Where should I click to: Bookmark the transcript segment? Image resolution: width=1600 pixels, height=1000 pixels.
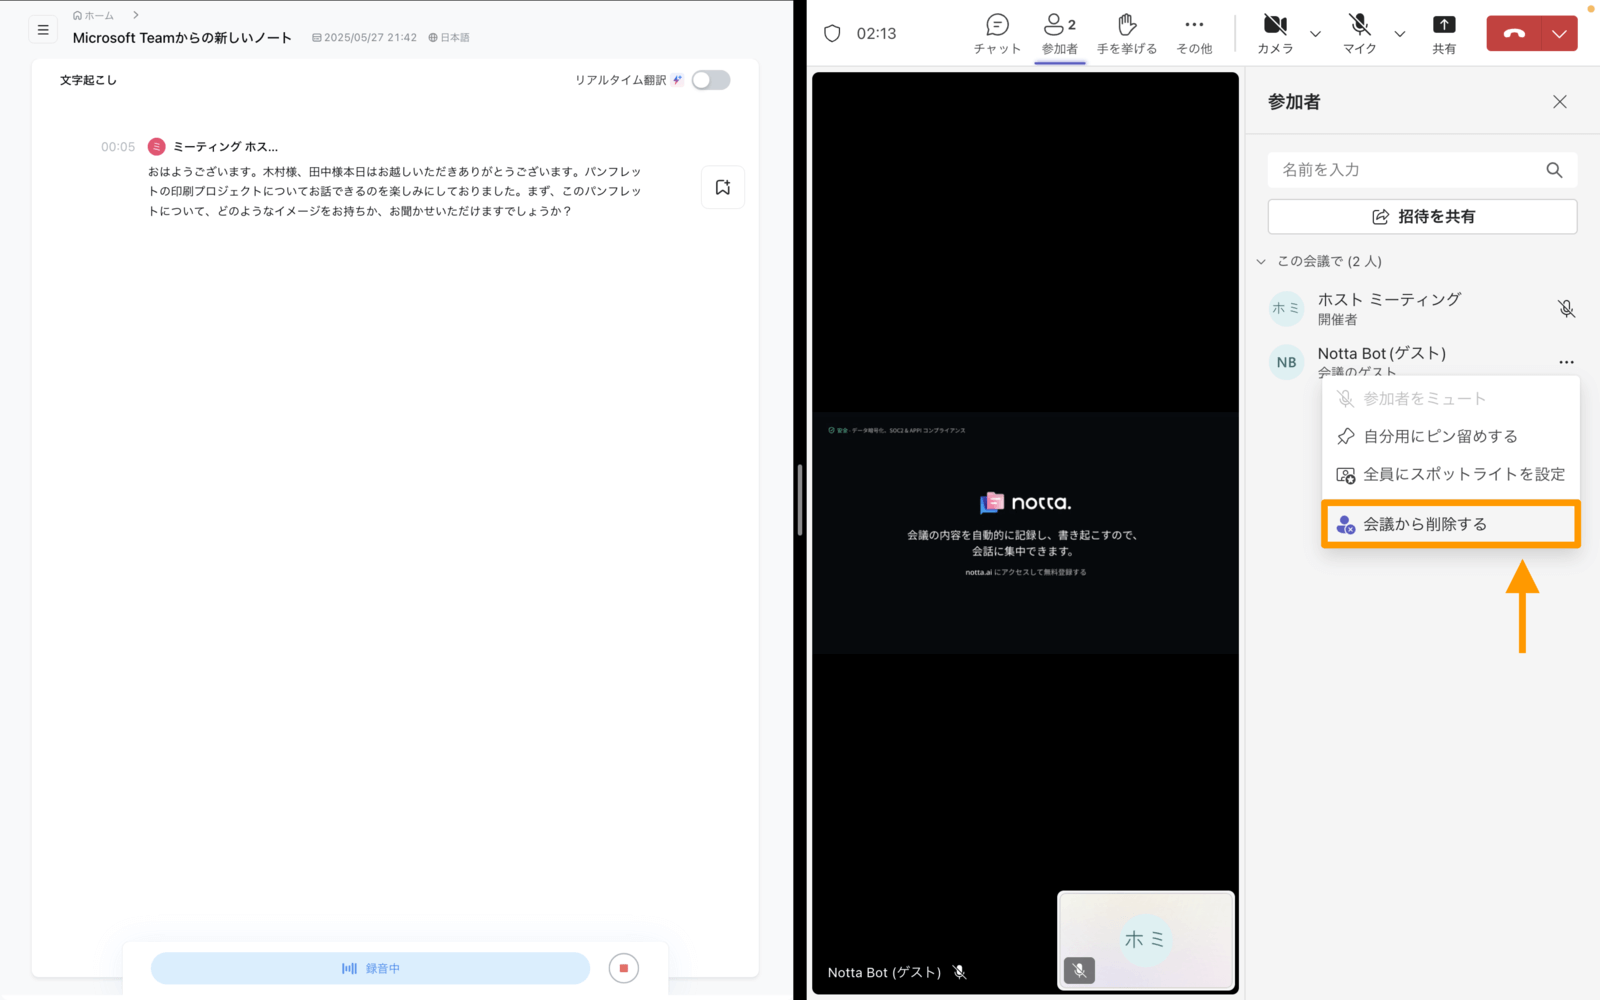723,187
